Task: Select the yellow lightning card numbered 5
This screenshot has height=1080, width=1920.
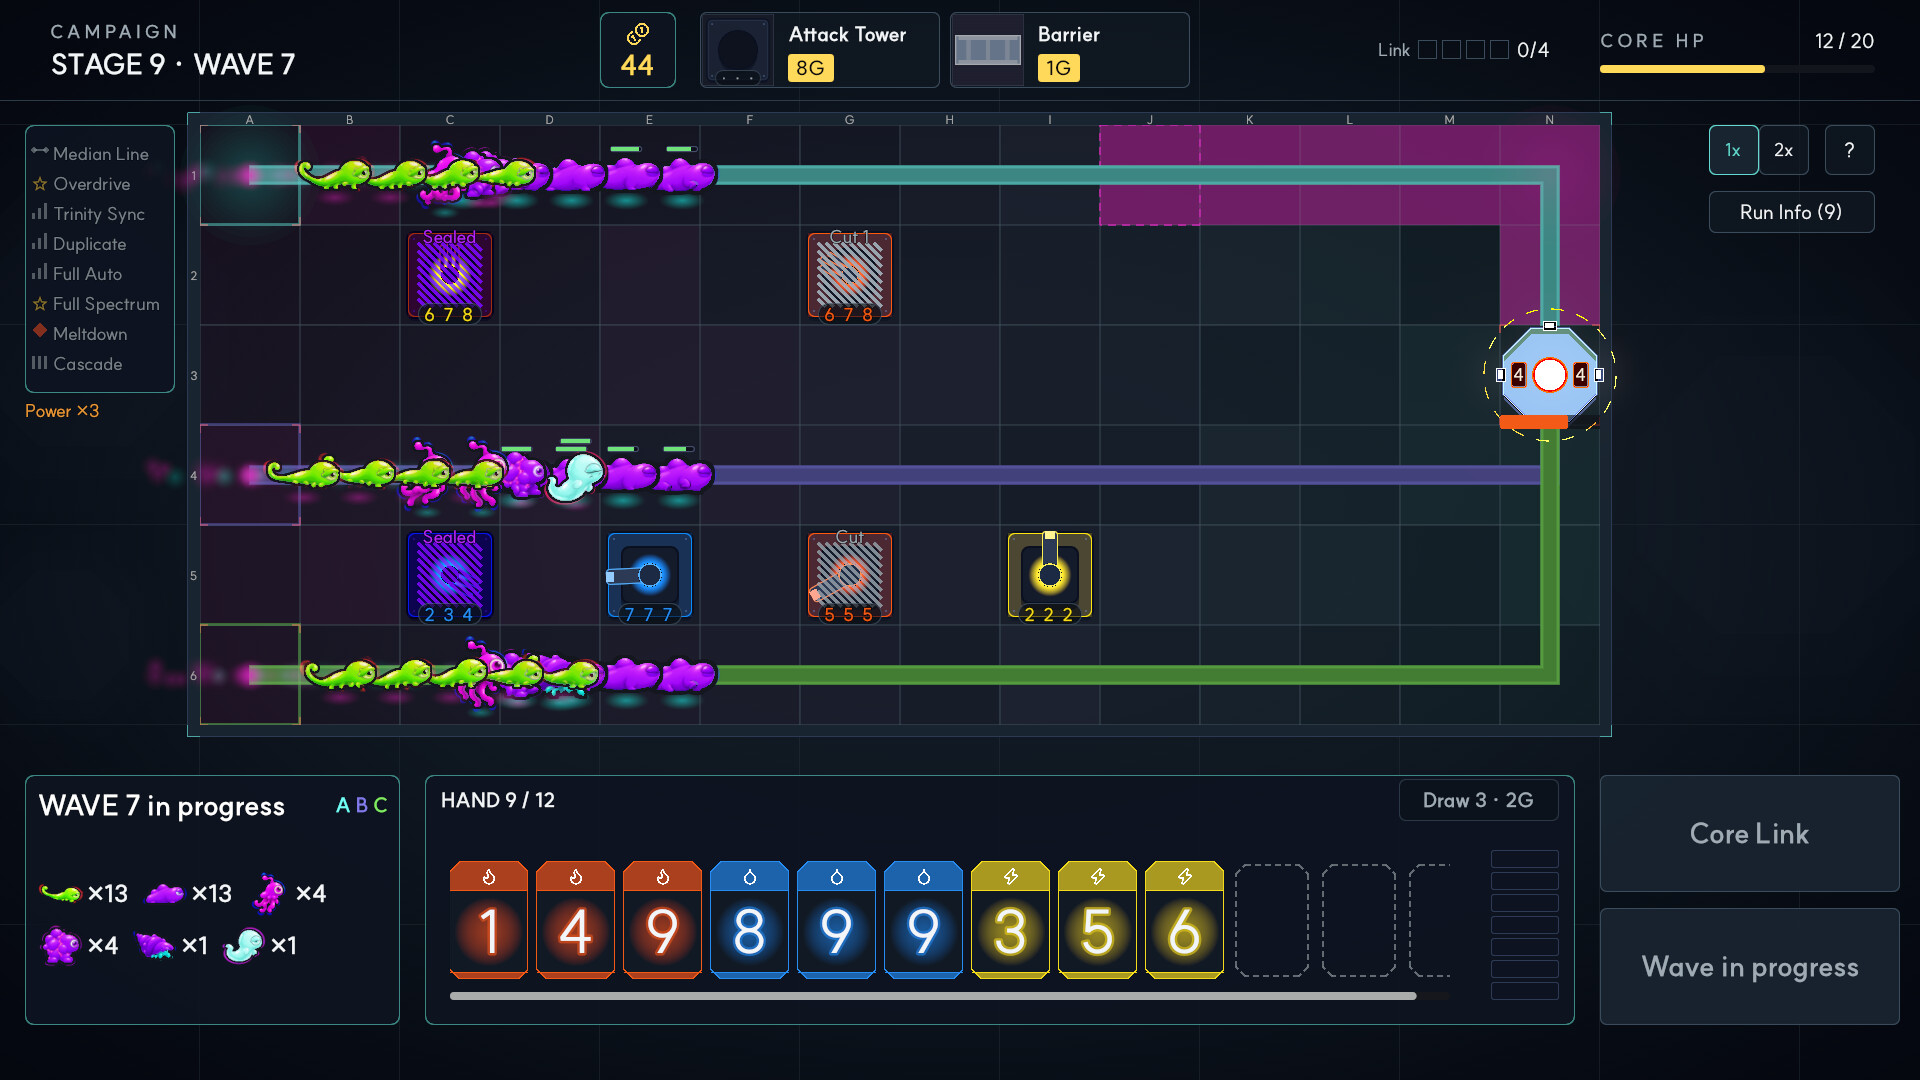Action: click(1097, 919)
